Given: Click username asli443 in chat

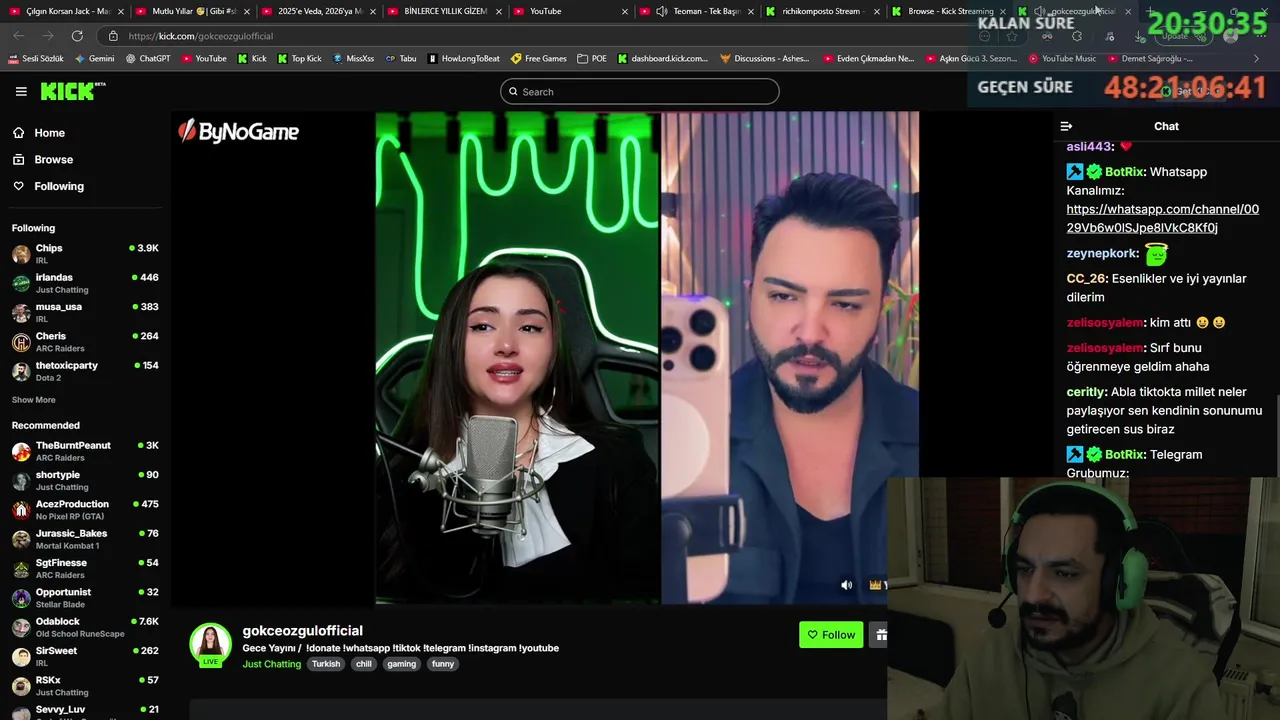Looking at the screenshot, I should [x=1089, y=146].
